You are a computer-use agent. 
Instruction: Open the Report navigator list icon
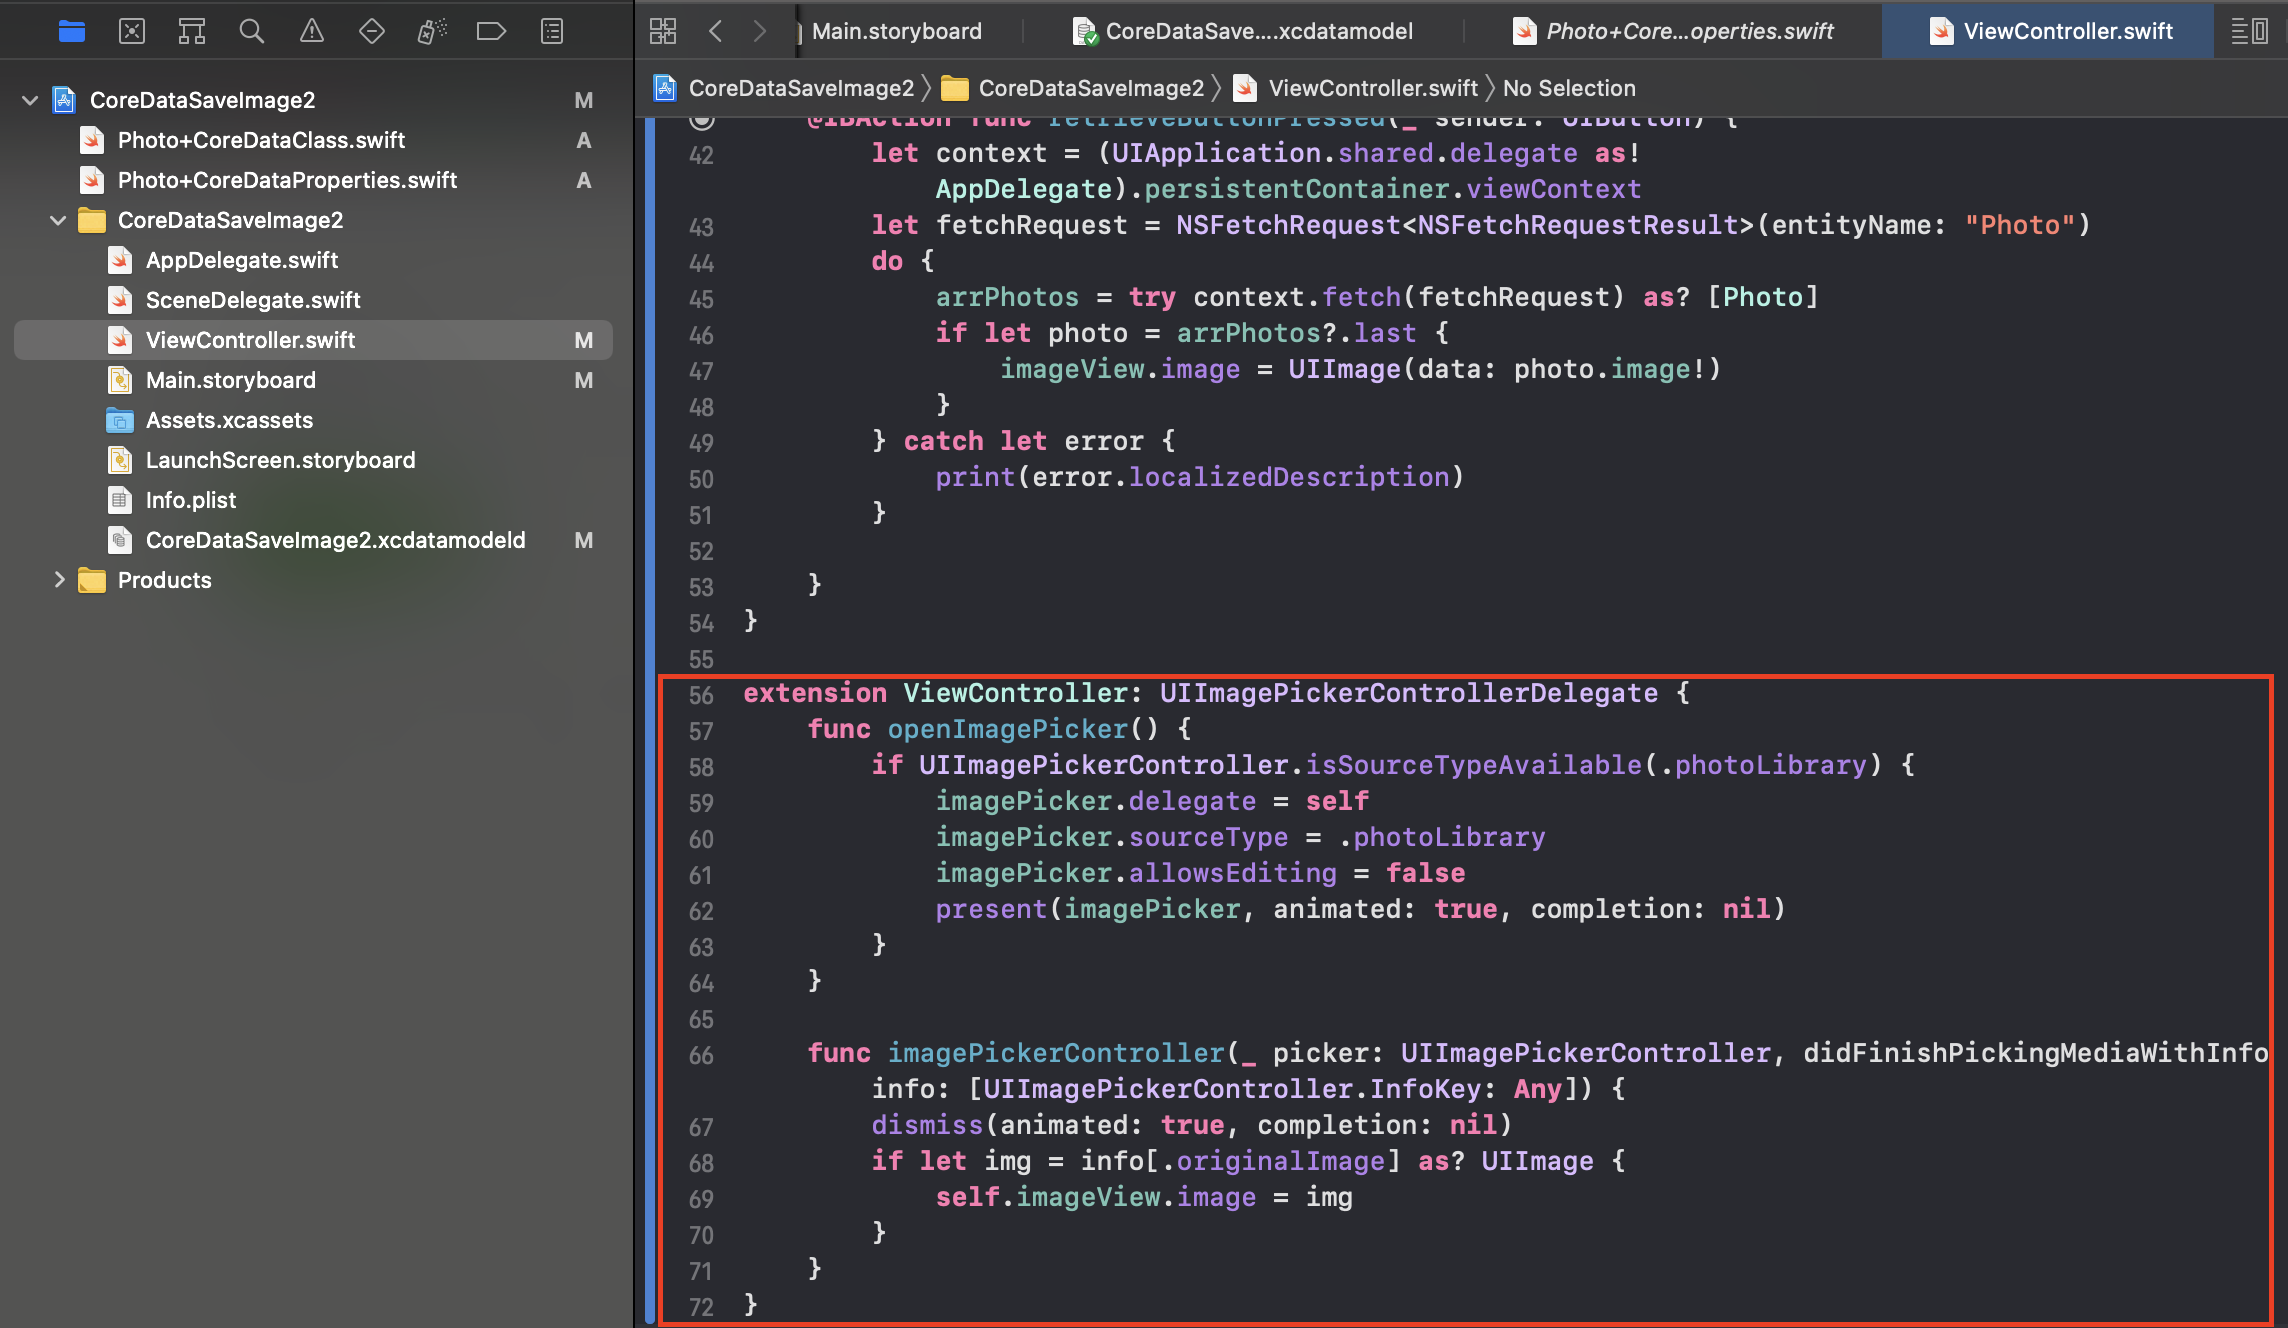[552, 31]
